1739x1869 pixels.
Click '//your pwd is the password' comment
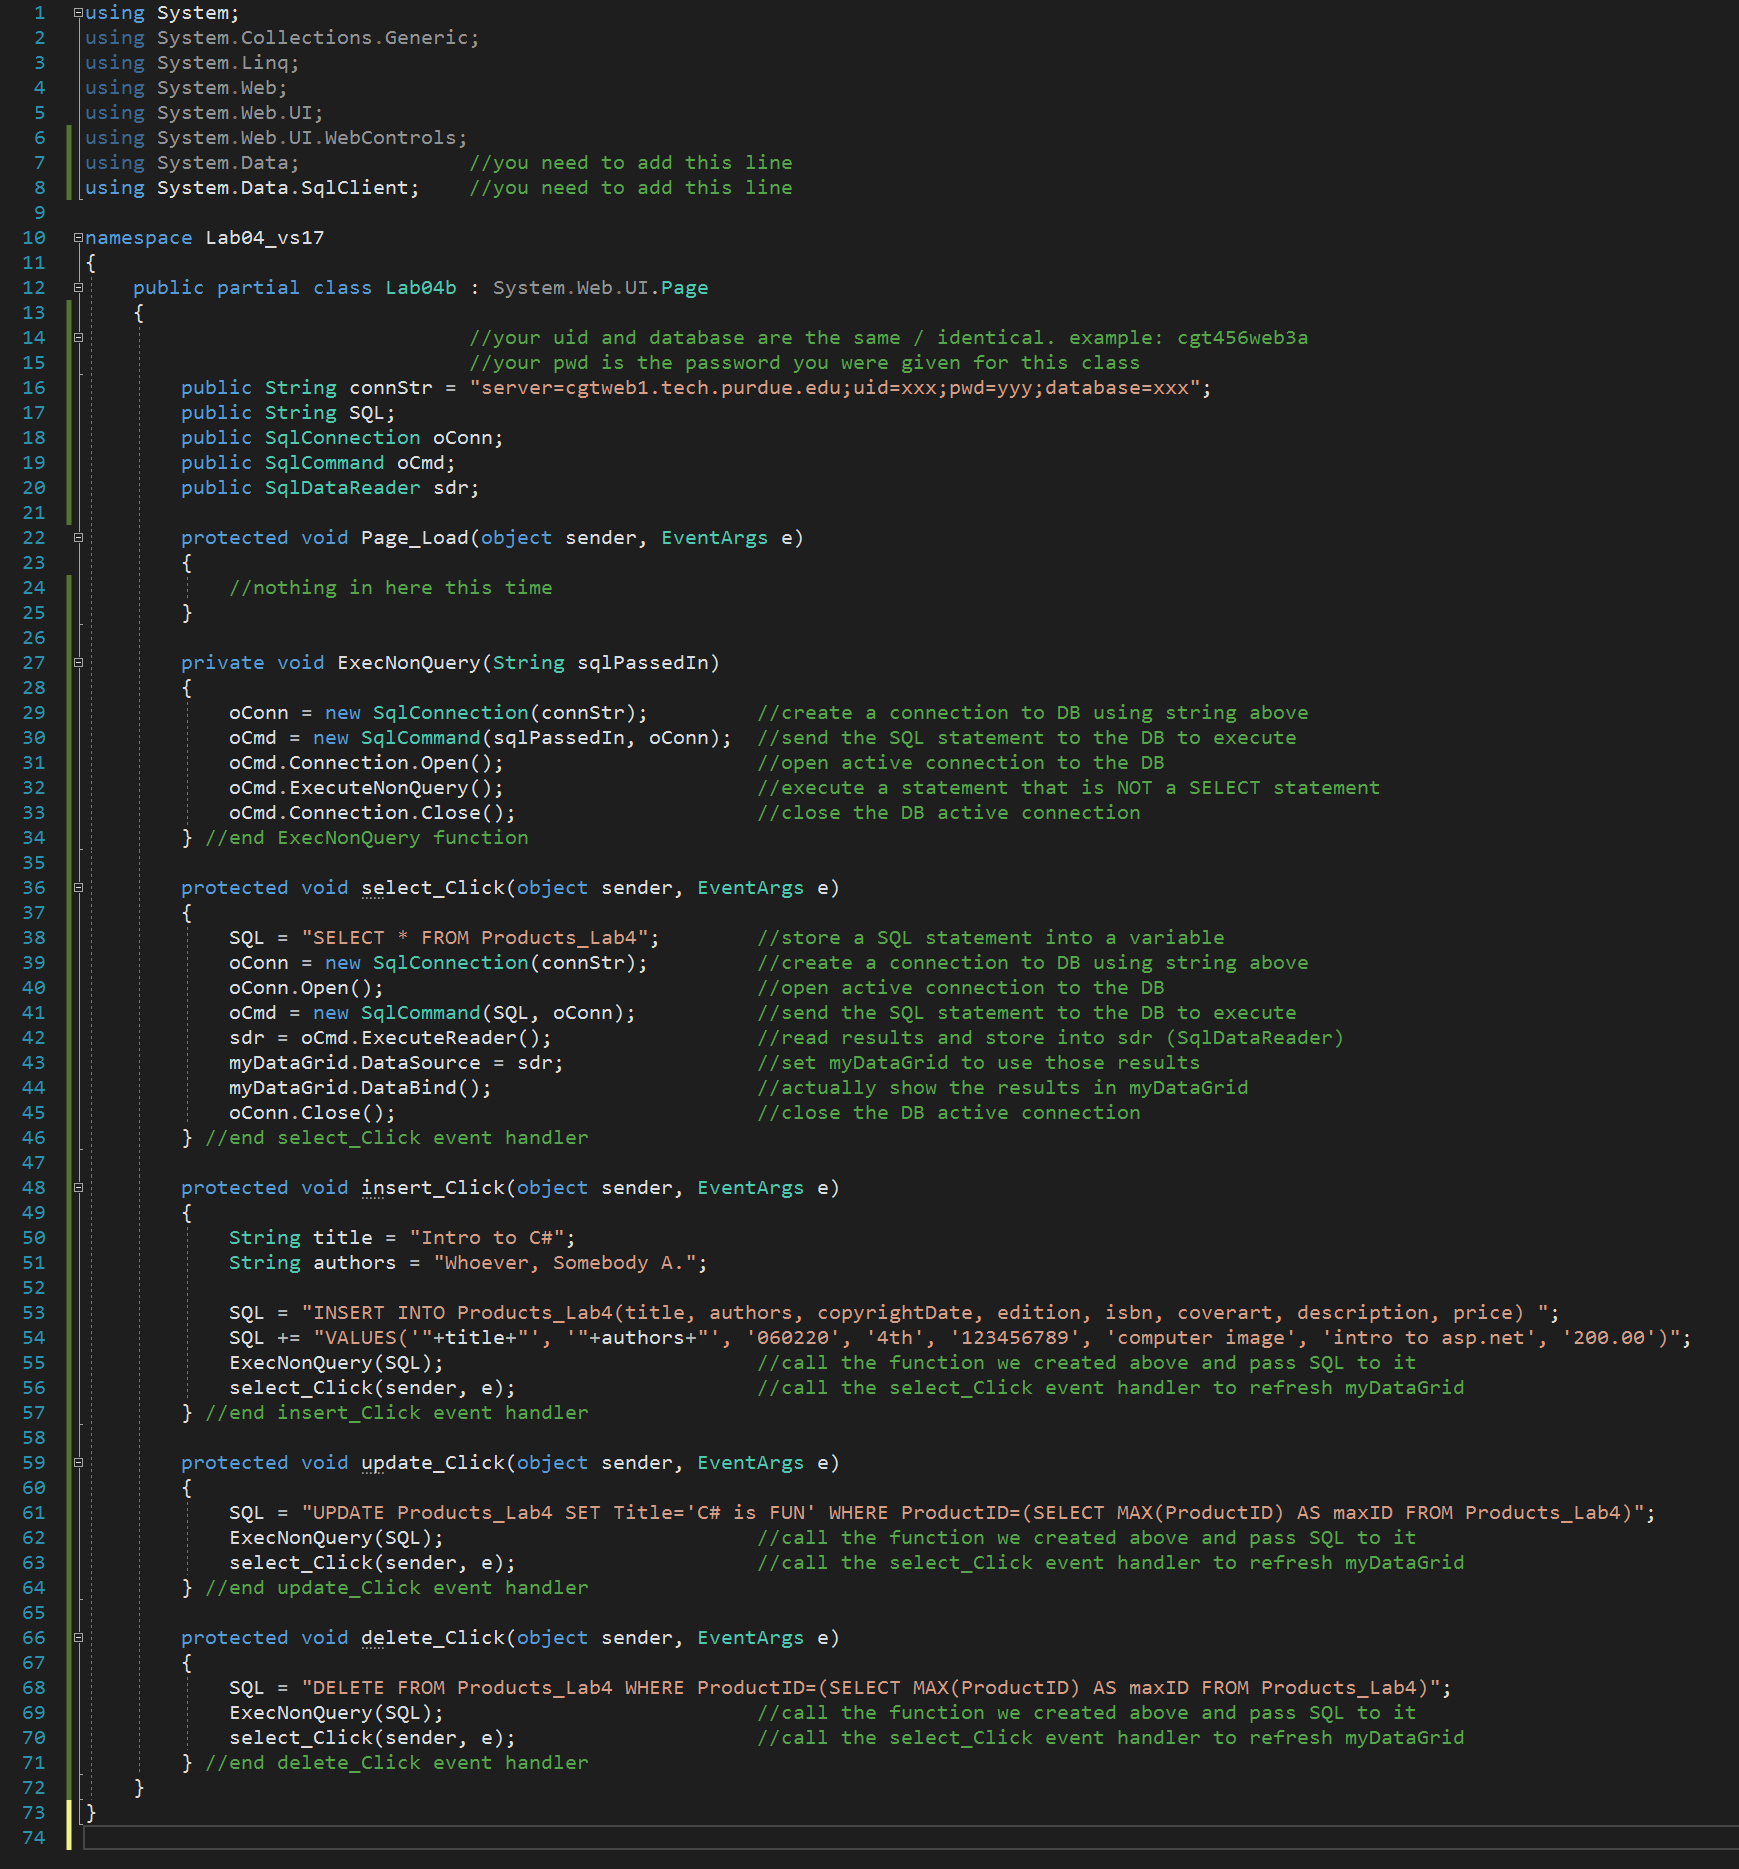(804, 363)
